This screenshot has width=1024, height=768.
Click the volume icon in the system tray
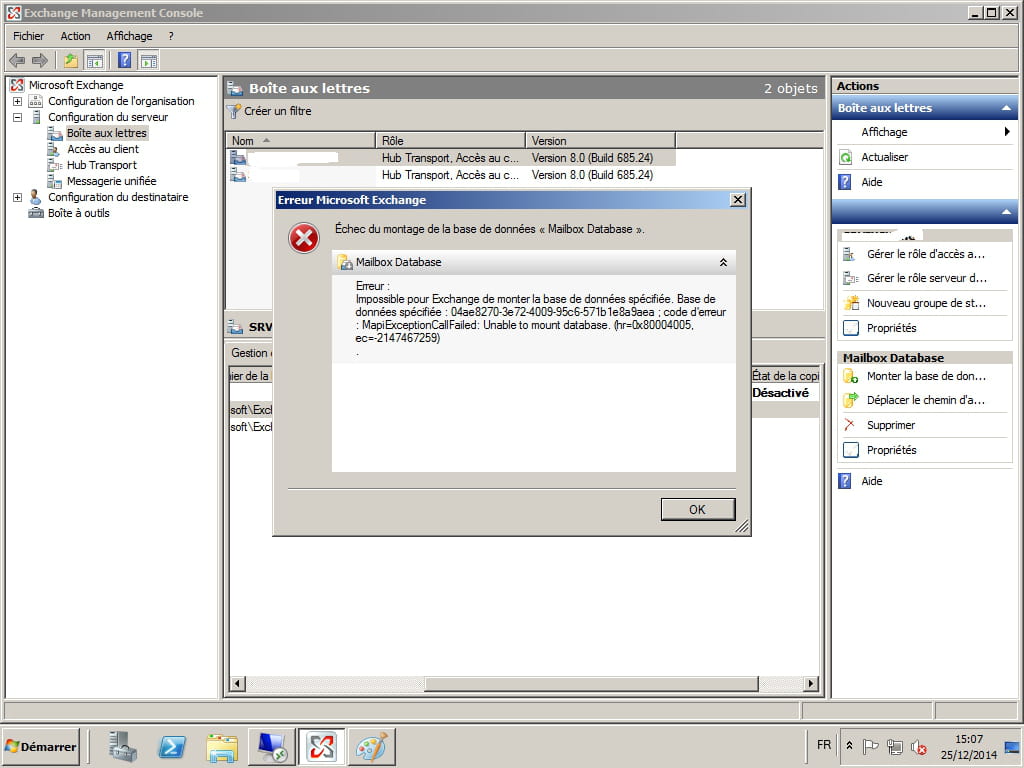tap(919, 746)
